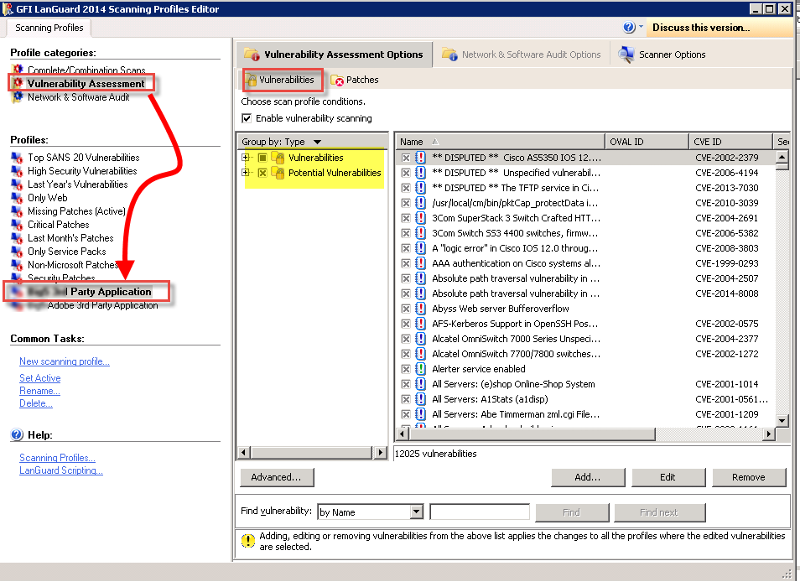The image size is (800, 581).
Task: Click the Vulnerabilities tree folder lock icon
Action: (278, 158)
